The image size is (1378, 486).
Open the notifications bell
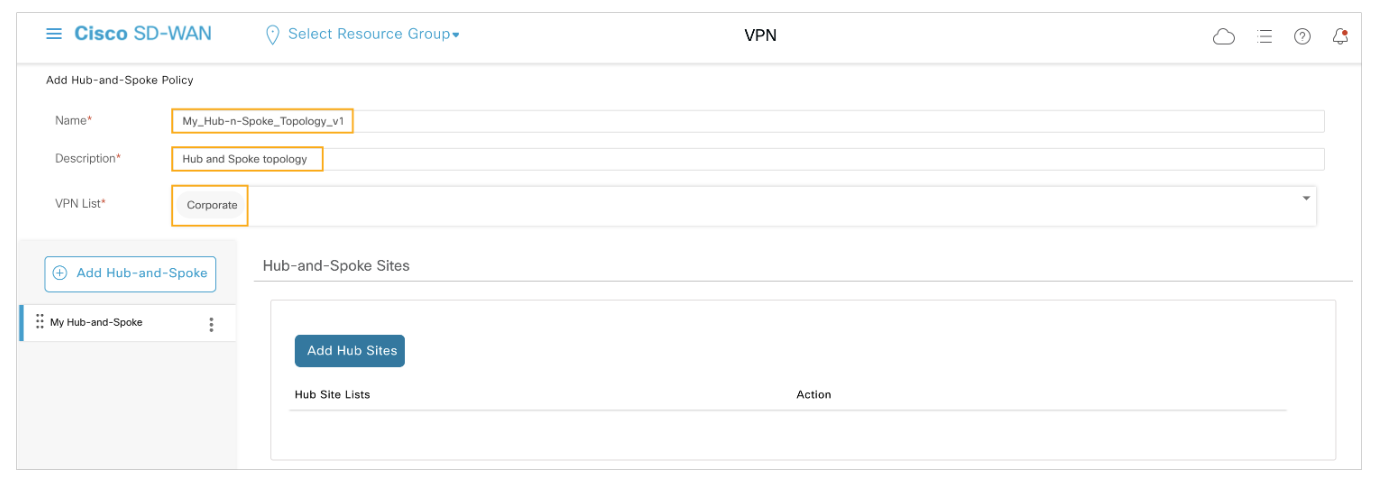1340,36
